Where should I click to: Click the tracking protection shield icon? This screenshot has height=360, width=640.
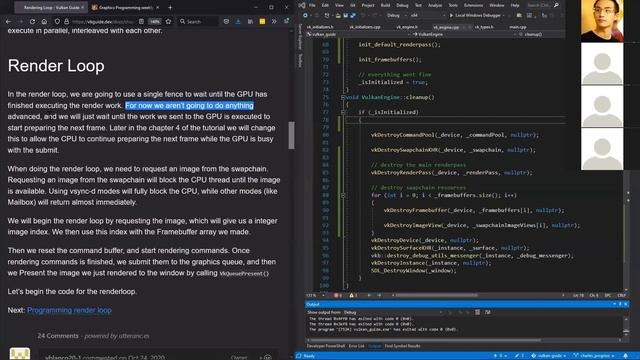[x=57, y=21]
